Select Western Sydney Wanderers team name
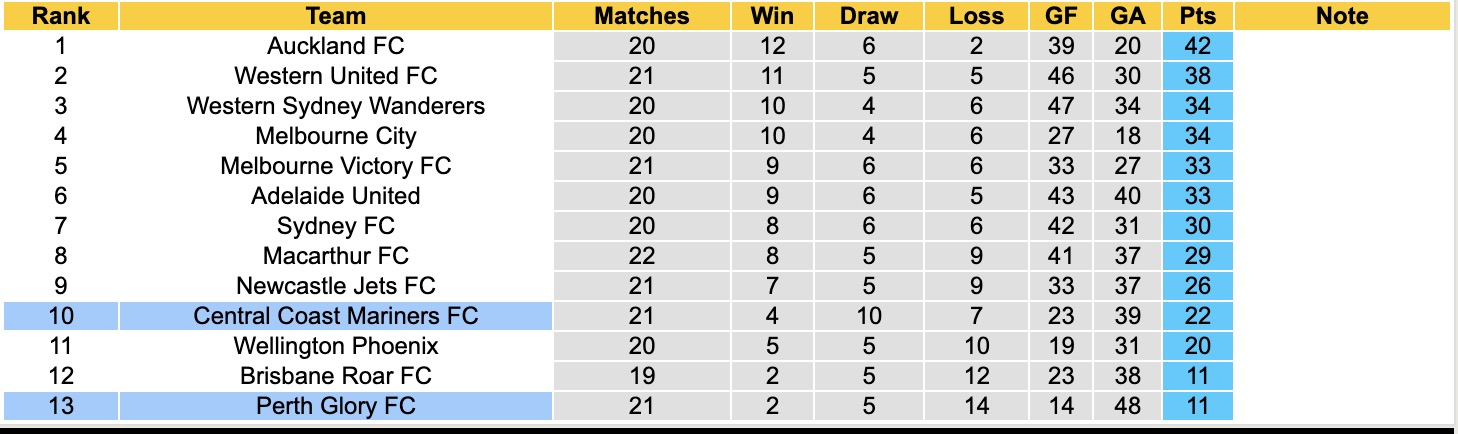This screenshot has height=434, width=1458. [336, 106]
